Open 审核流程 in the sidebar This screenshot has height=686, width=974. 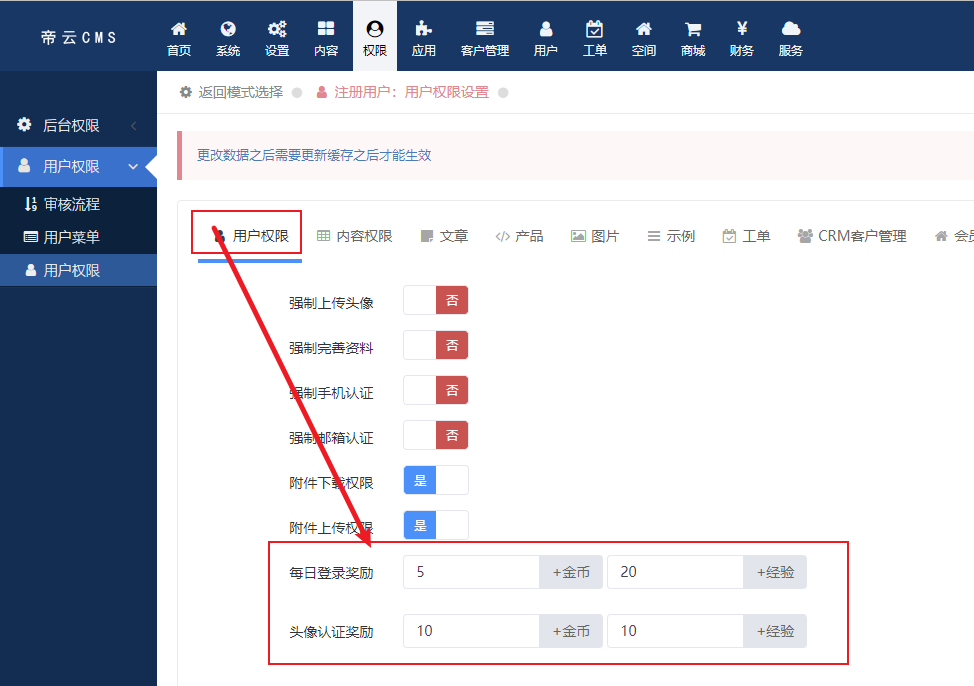coord(71,204)
